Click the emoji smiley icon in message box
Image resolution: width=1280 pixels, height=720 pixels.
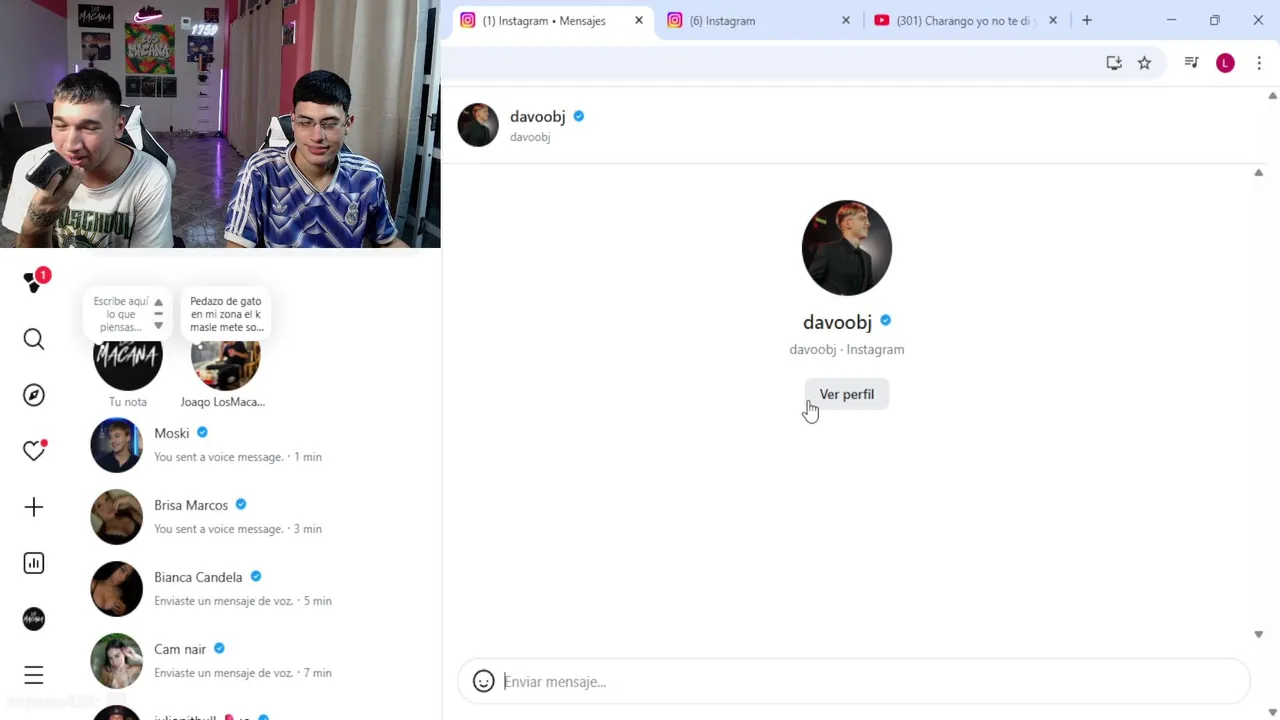coord(484,681)
